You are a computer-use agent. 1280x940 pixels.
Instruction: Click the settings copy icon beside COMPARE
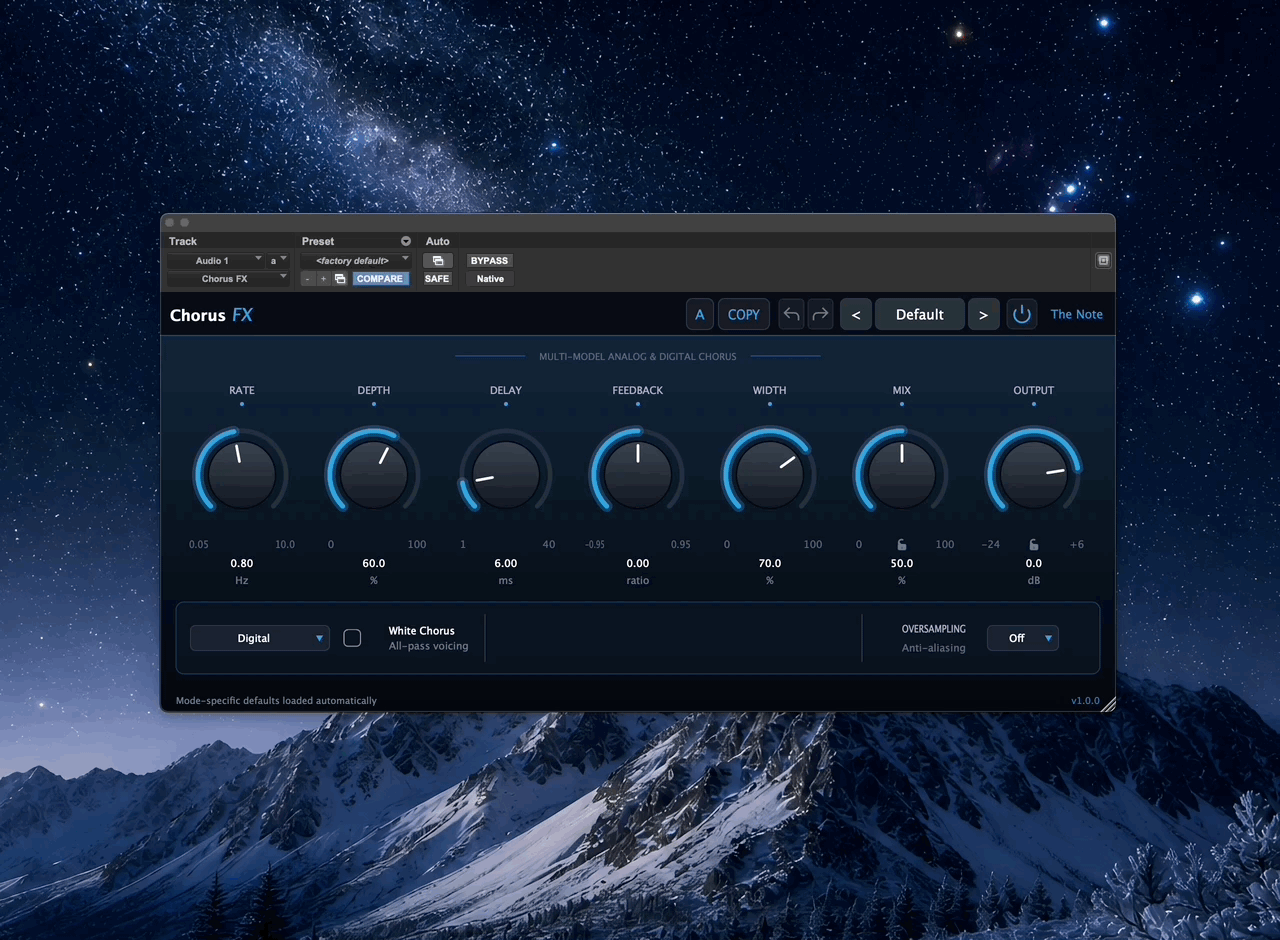[340, 279]
